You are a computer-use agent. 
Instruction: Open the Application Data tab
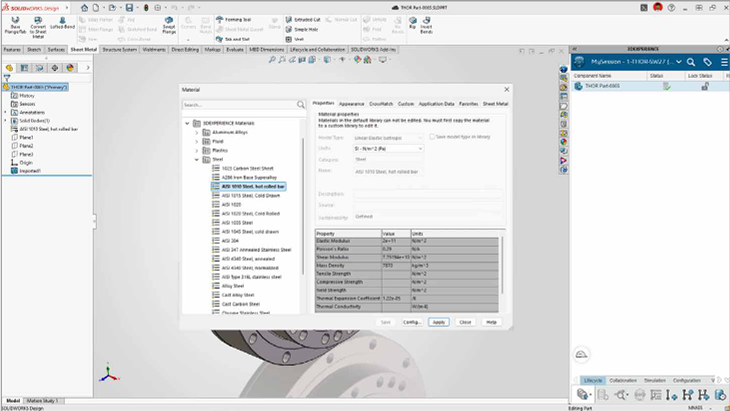[x=436, y=104]
